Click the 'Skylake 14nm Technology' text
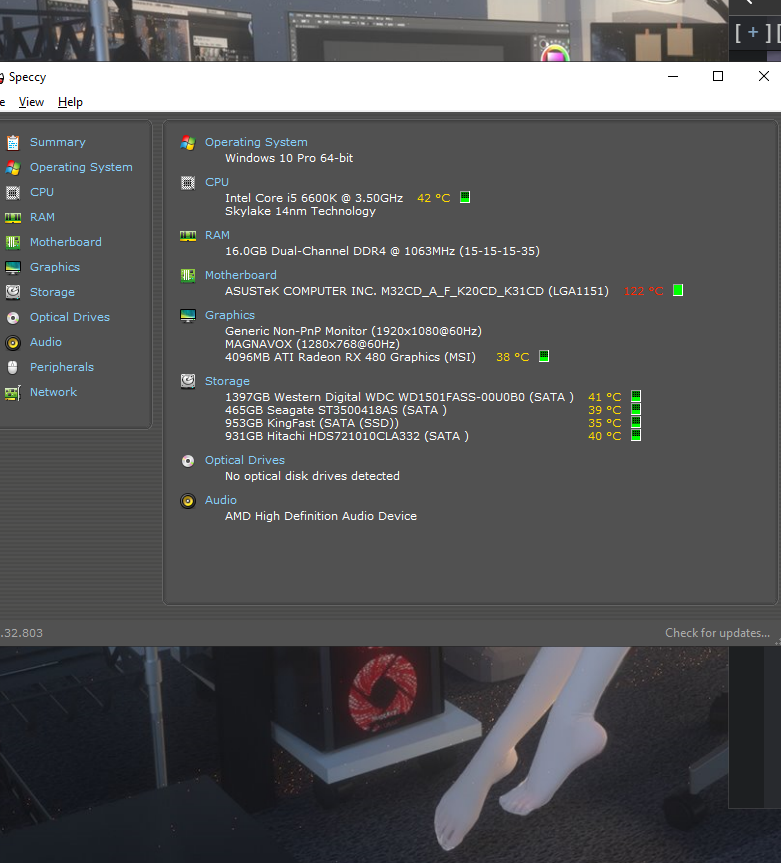The image size is (781, 863). (300, 211)
